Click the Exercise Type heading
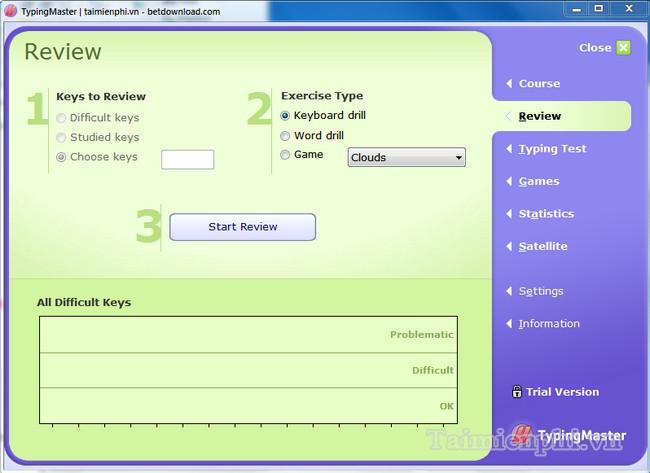650x473 pixels. click(322, 96)
